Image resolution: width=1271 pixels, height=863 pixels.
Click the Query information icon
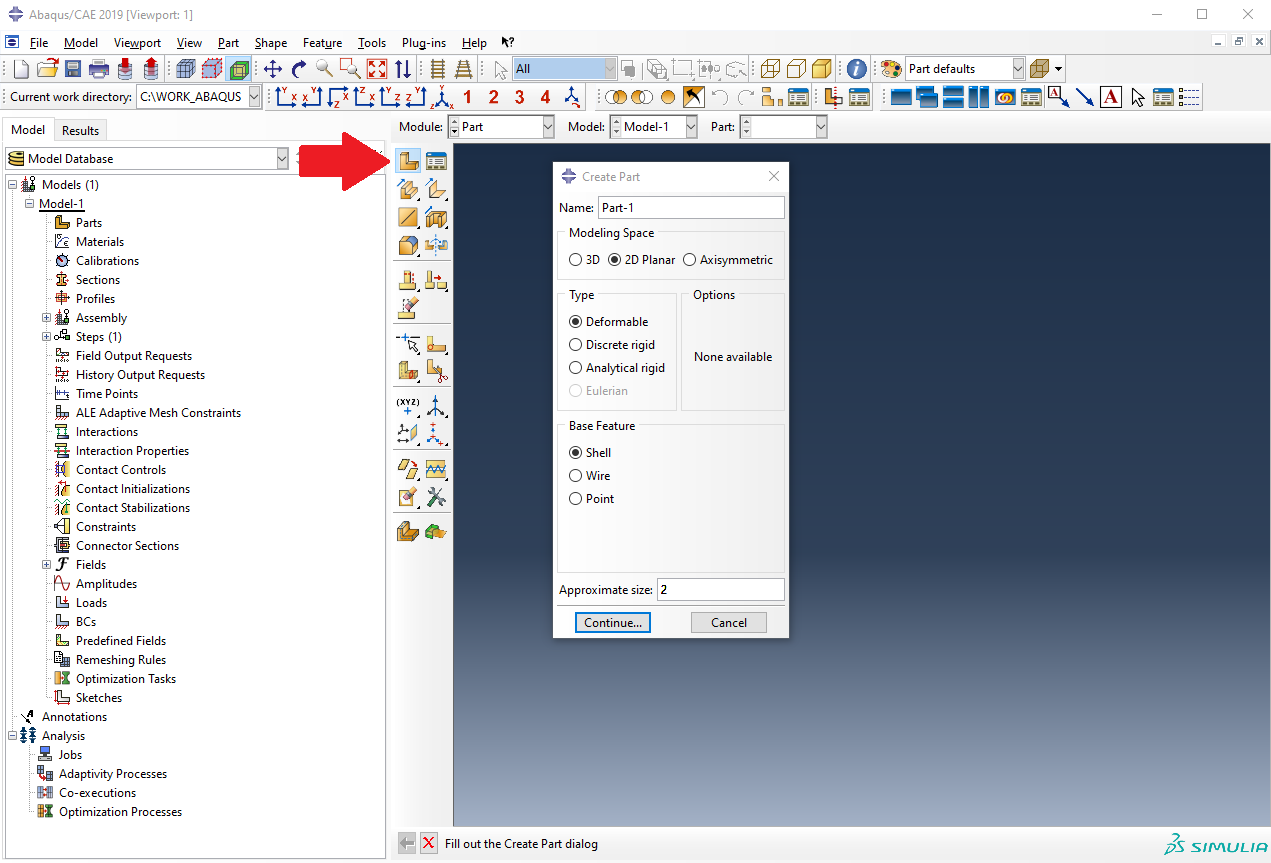tap(857, 69)
